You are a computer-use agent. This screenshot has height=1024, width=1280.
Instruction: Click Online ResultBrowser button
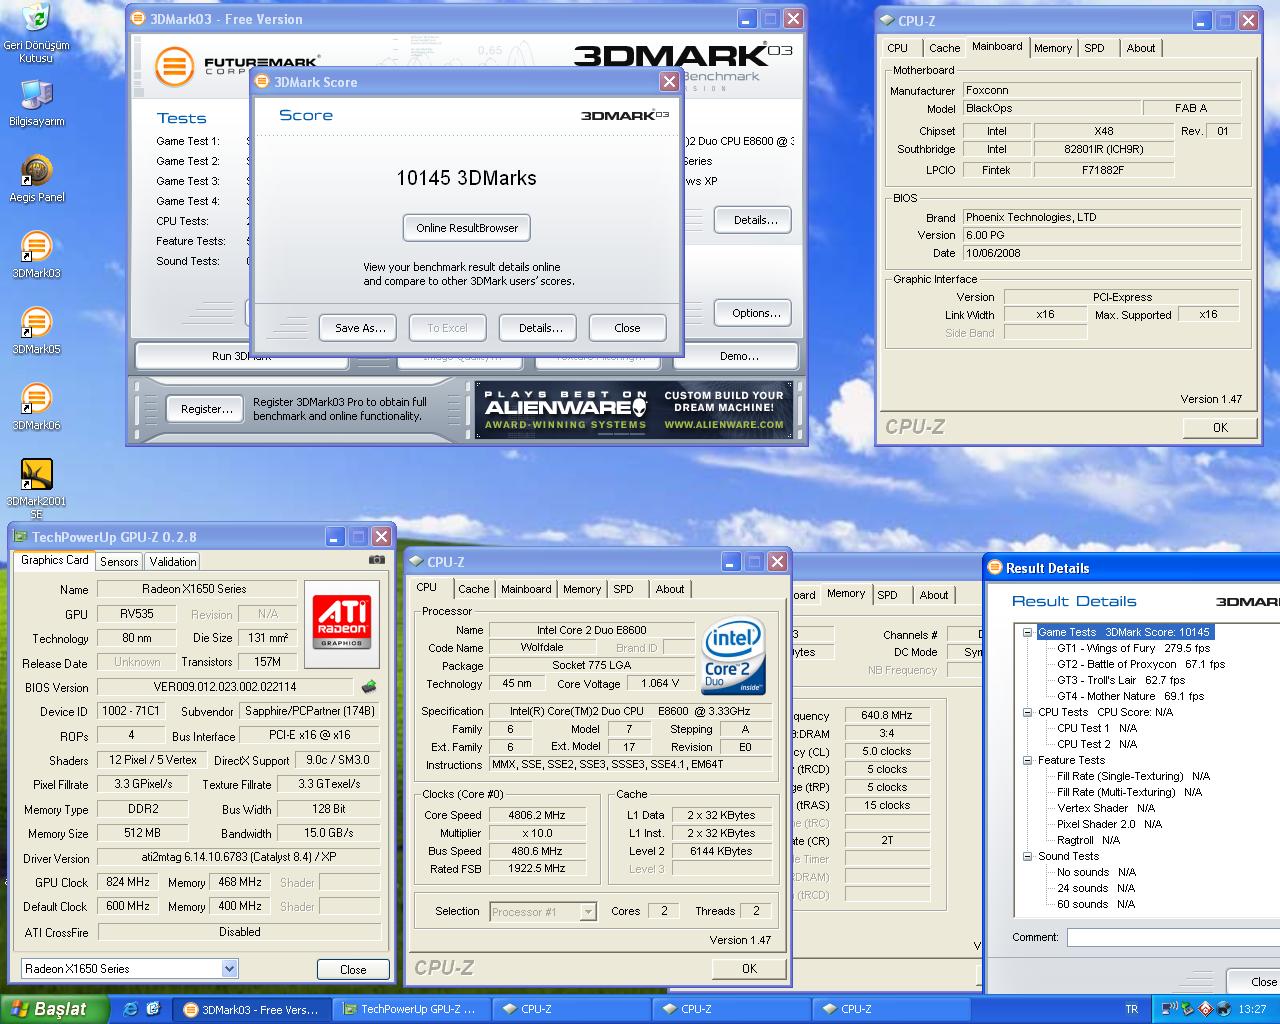[x=467, y=228]
